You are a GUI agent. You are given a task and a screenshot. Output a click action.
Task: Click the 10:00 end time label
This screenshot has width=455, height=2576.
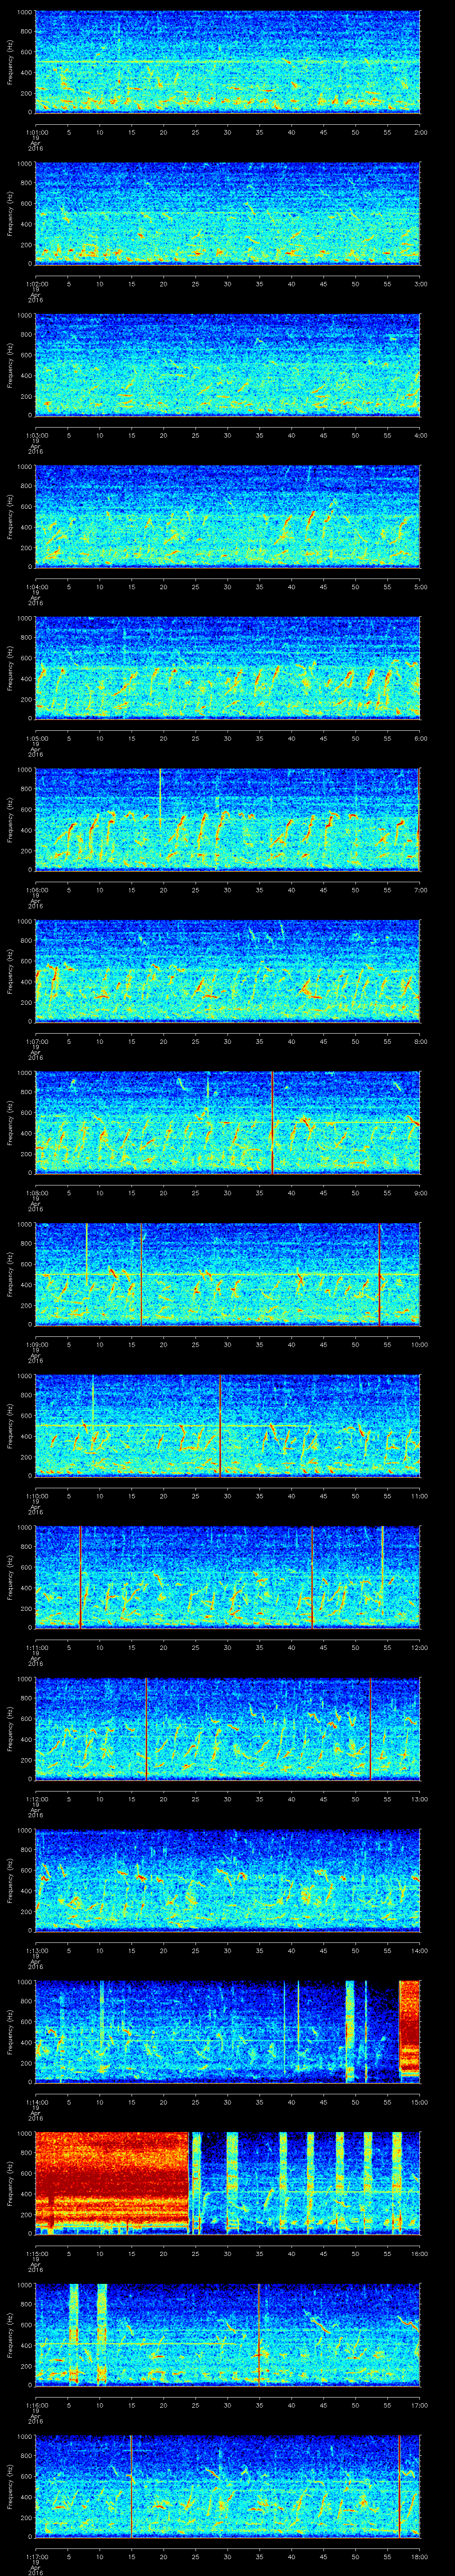click(x=420, y=1344)
